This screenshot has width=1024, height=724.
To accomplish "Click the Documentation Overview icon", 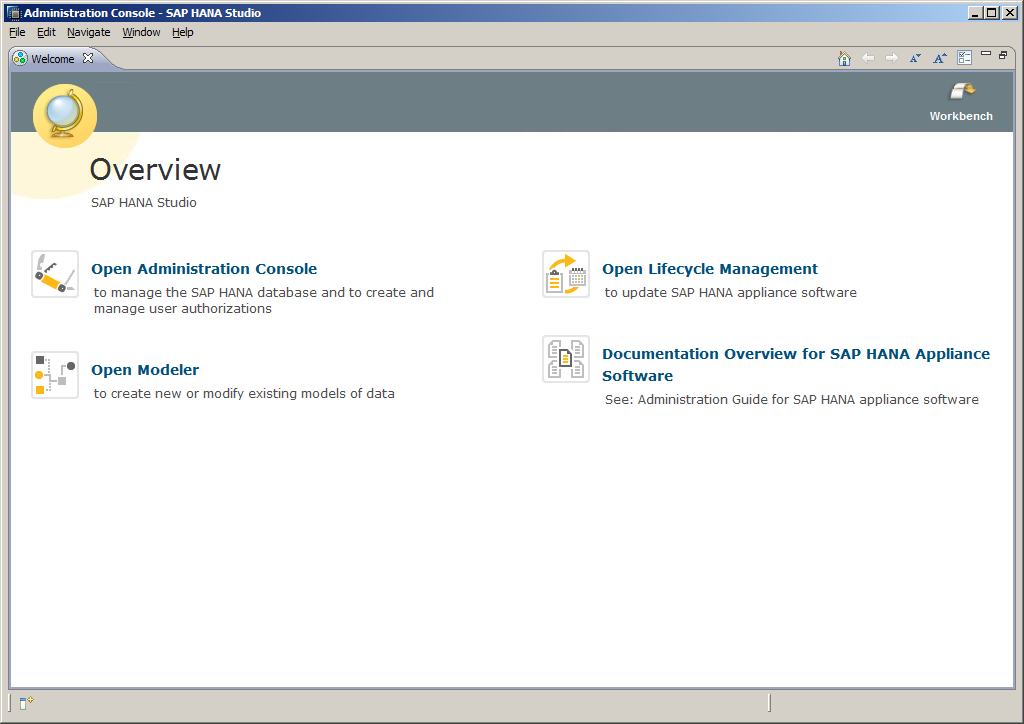I will point(566,359).
